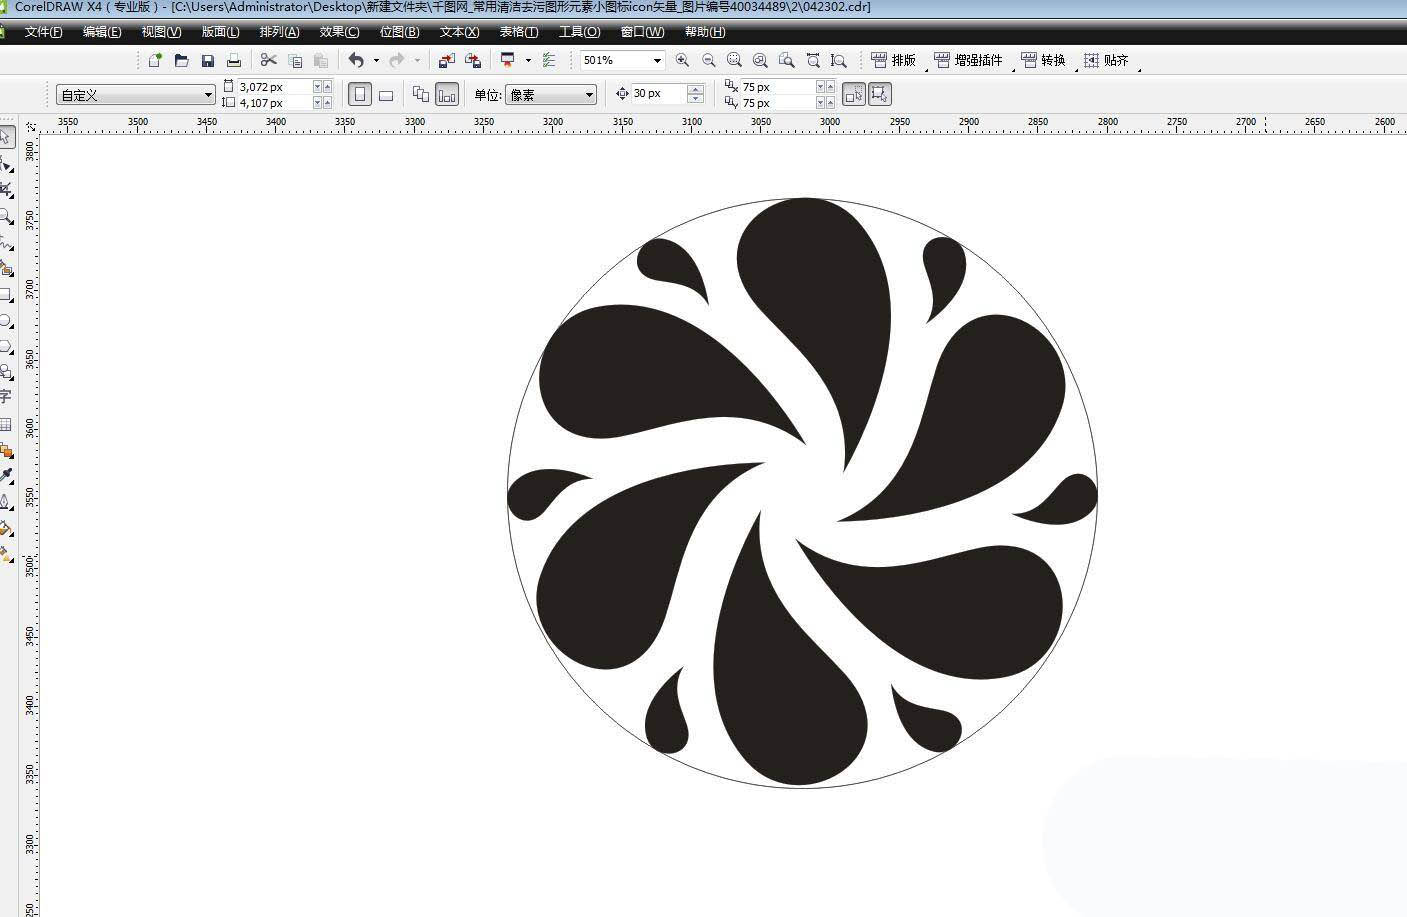
Task: Open the 文件(F) menu
Action: click(43, 32)
